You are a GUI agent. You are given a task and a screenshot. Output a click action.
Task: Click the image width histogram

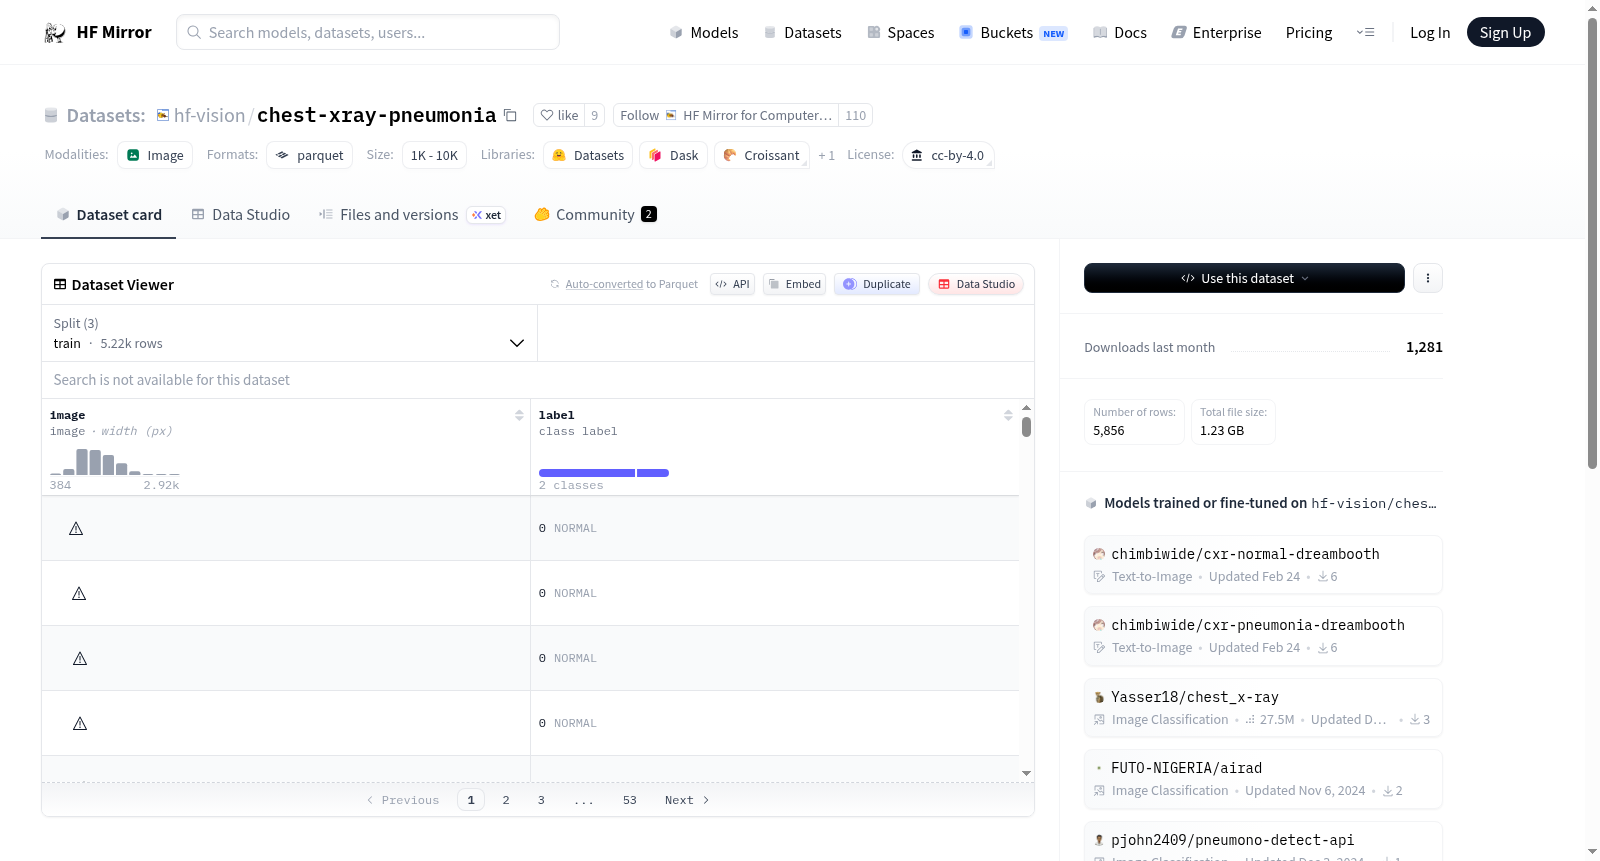[x=115, y=462]
